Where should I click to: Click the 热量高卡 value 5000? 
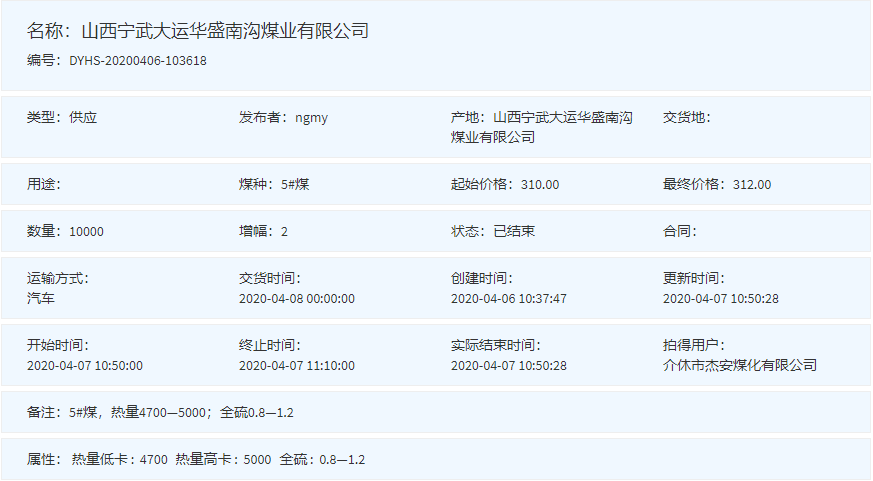[x=257, y=460]
